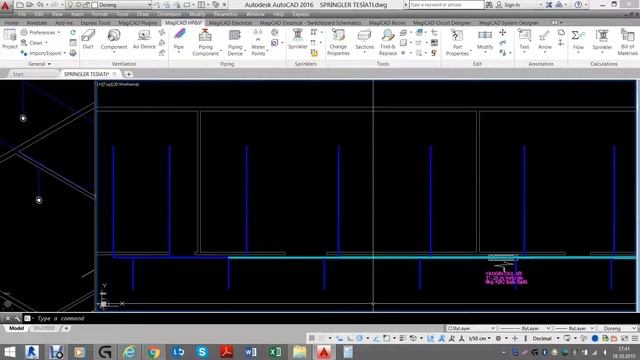The height and width of the screenshot is (360, 640).
Task: Open the MagiCAD Circuit Designer tab
Action: tap(442, 23)
